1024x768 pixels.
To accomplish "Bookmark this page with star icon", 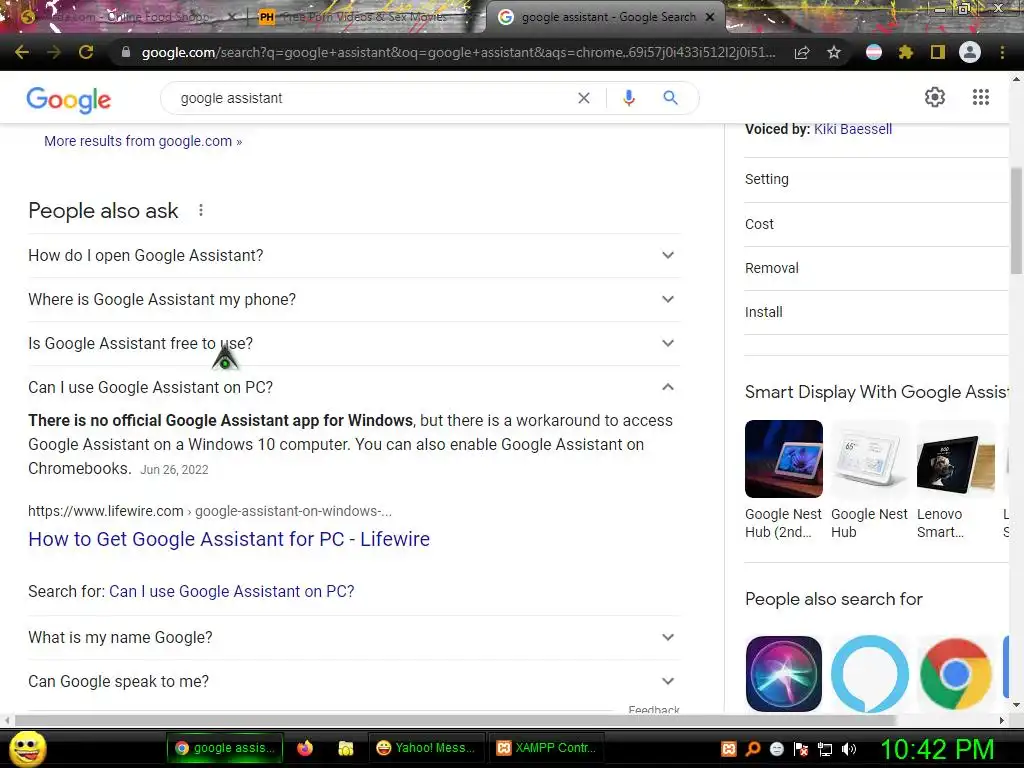I will pyautogui.click(x=834, y=52).
